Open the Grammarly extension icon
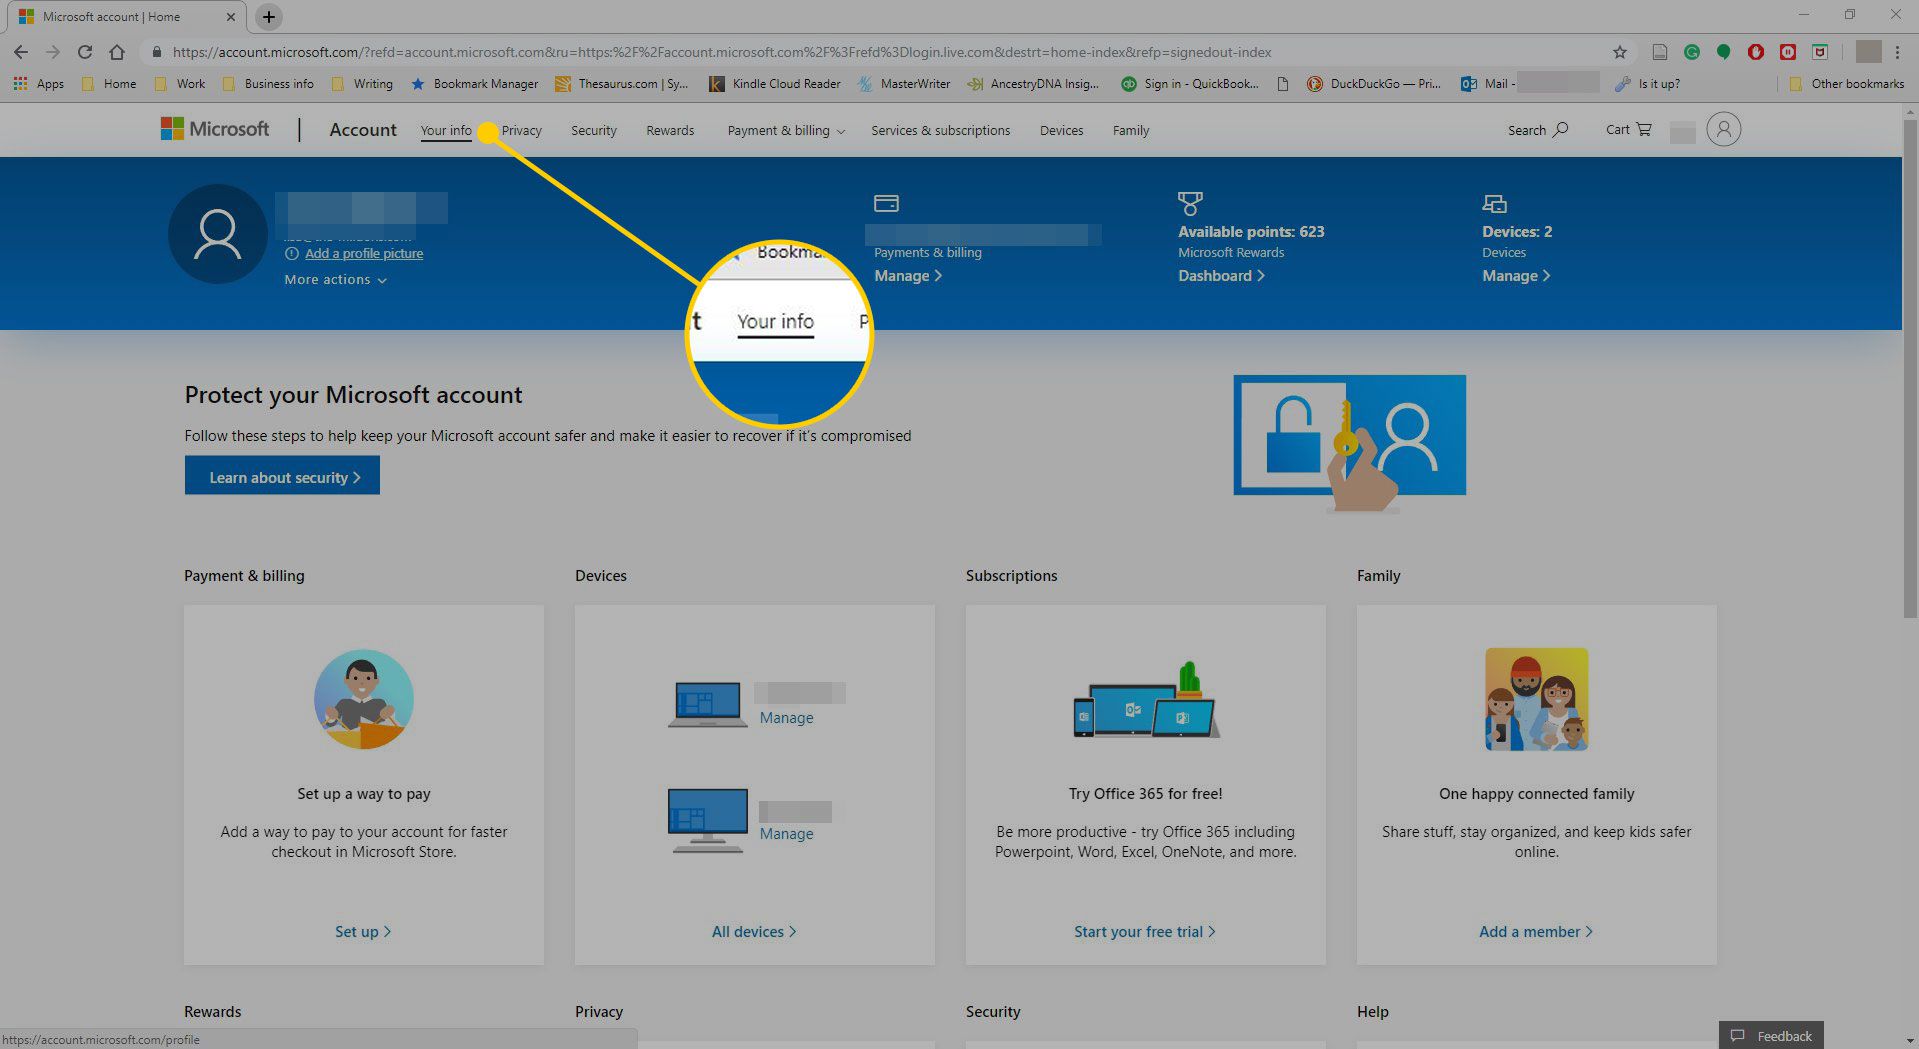Image resolution: width=1919 pixels, height=1049 pixels. tap(1692, 52)
